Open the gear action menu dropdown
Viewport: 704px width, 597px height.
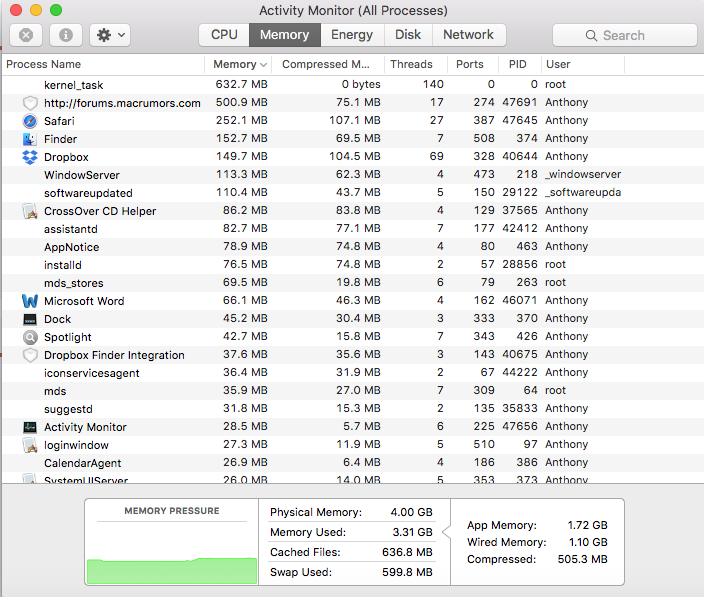110,35
